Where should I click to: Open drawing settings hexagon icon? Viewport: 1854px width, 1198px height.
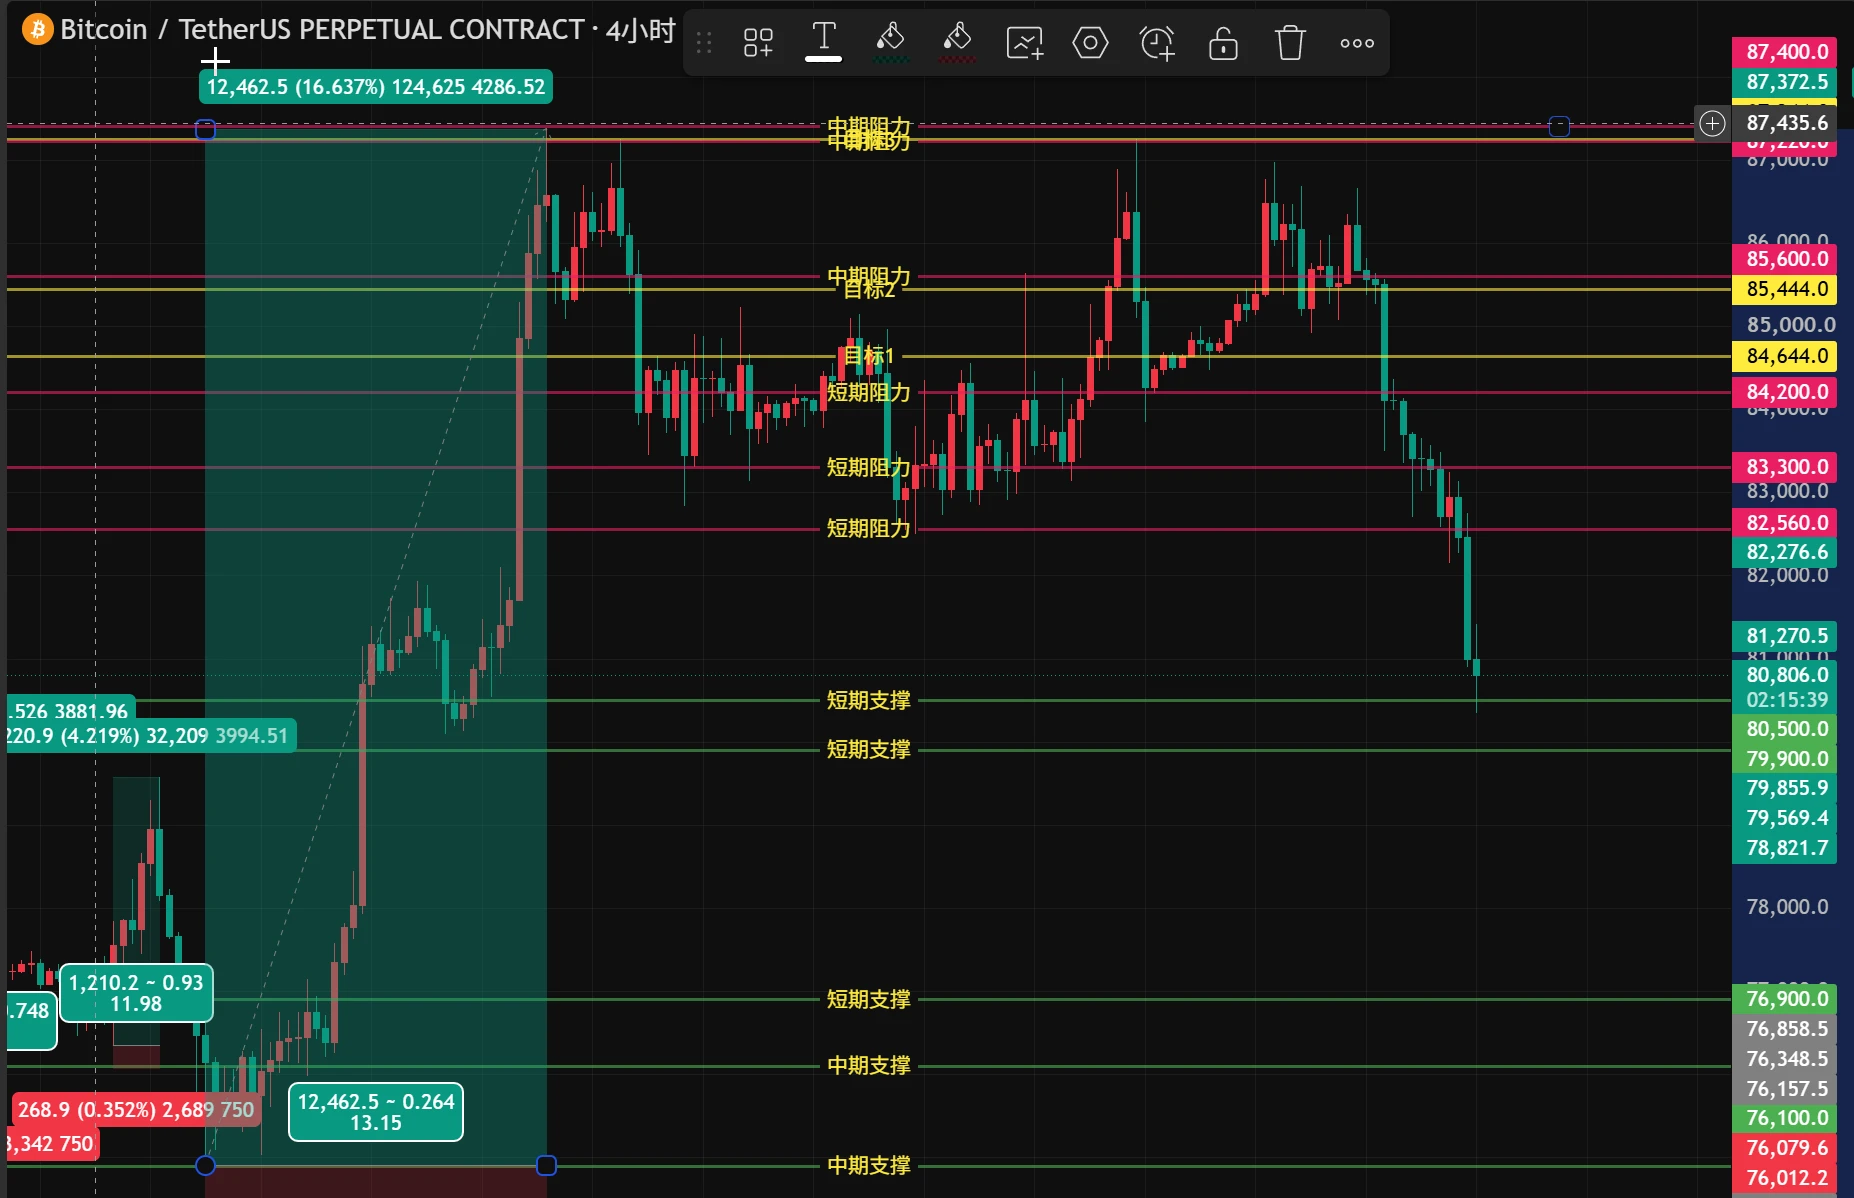point(1090,43)
